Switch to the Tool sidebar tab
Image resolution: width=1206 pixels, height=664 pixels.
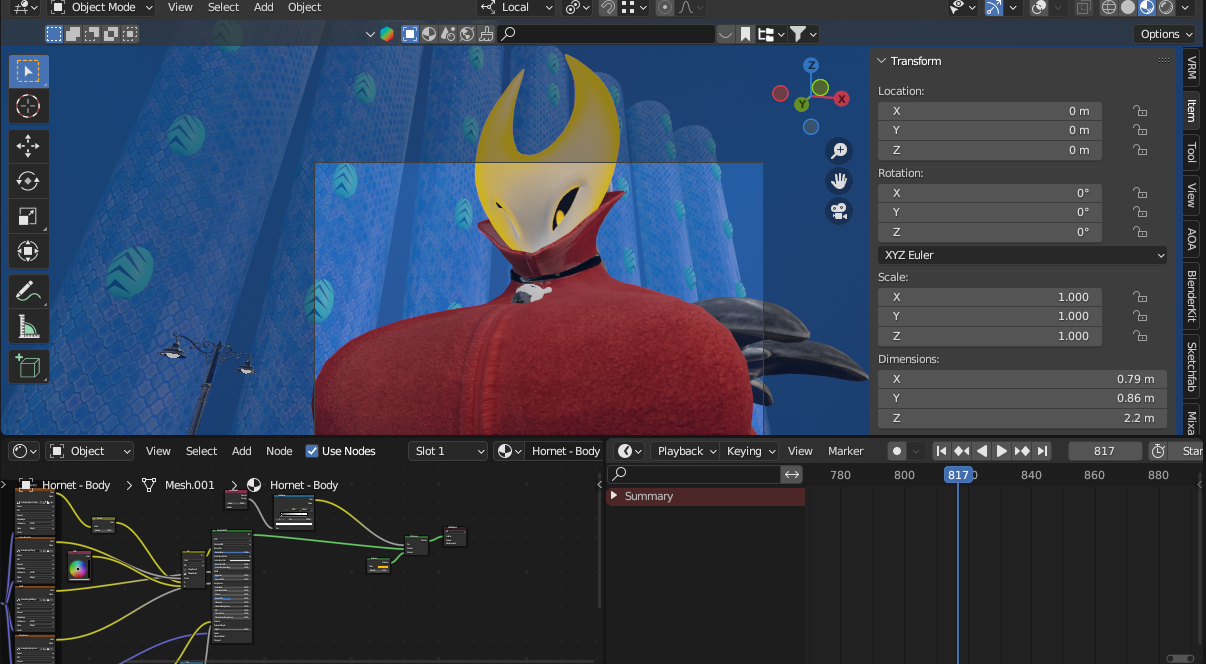point(1191,152)
